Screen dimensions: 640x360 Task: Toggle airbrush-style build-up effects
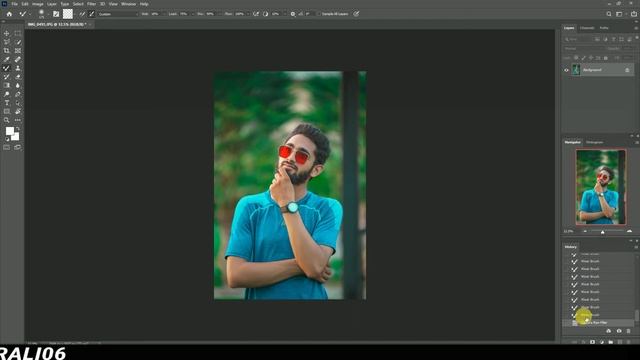pos(256,14)
